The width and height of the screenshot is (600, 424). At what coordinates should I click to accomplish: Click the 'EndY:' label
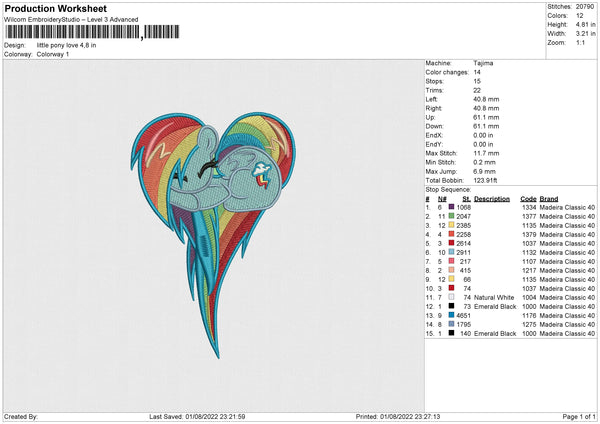[x=434, y=144]
